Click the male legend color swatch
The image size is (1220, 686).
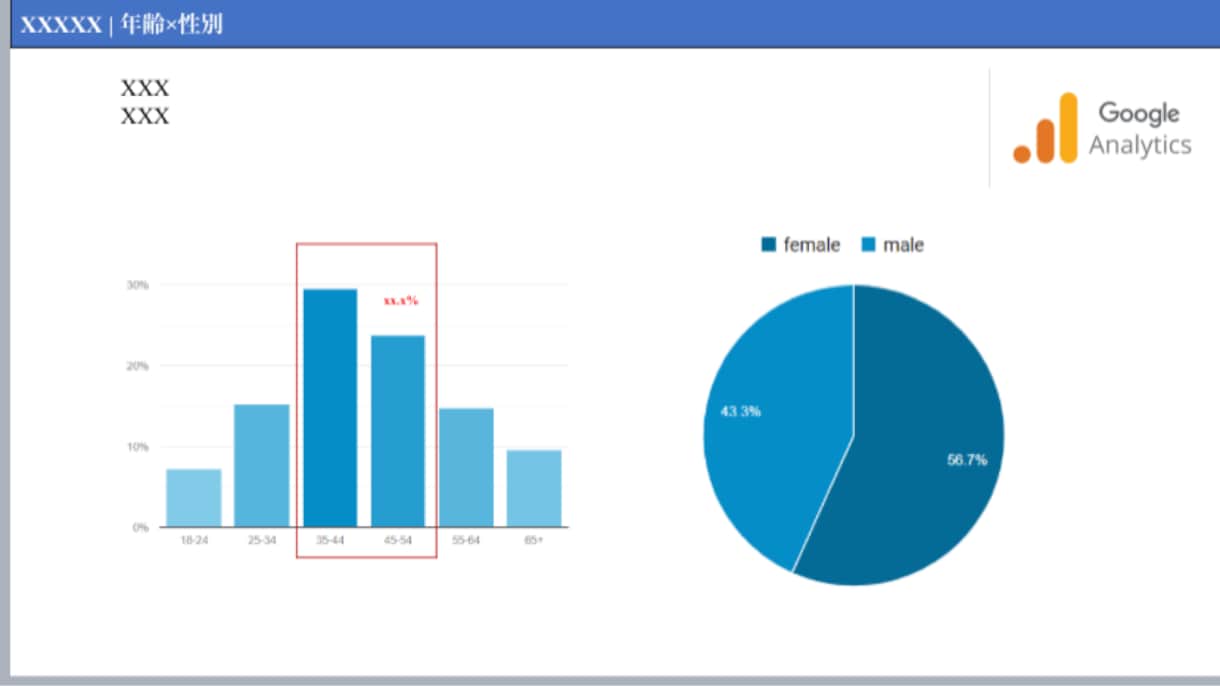click(x=868, y=245)
